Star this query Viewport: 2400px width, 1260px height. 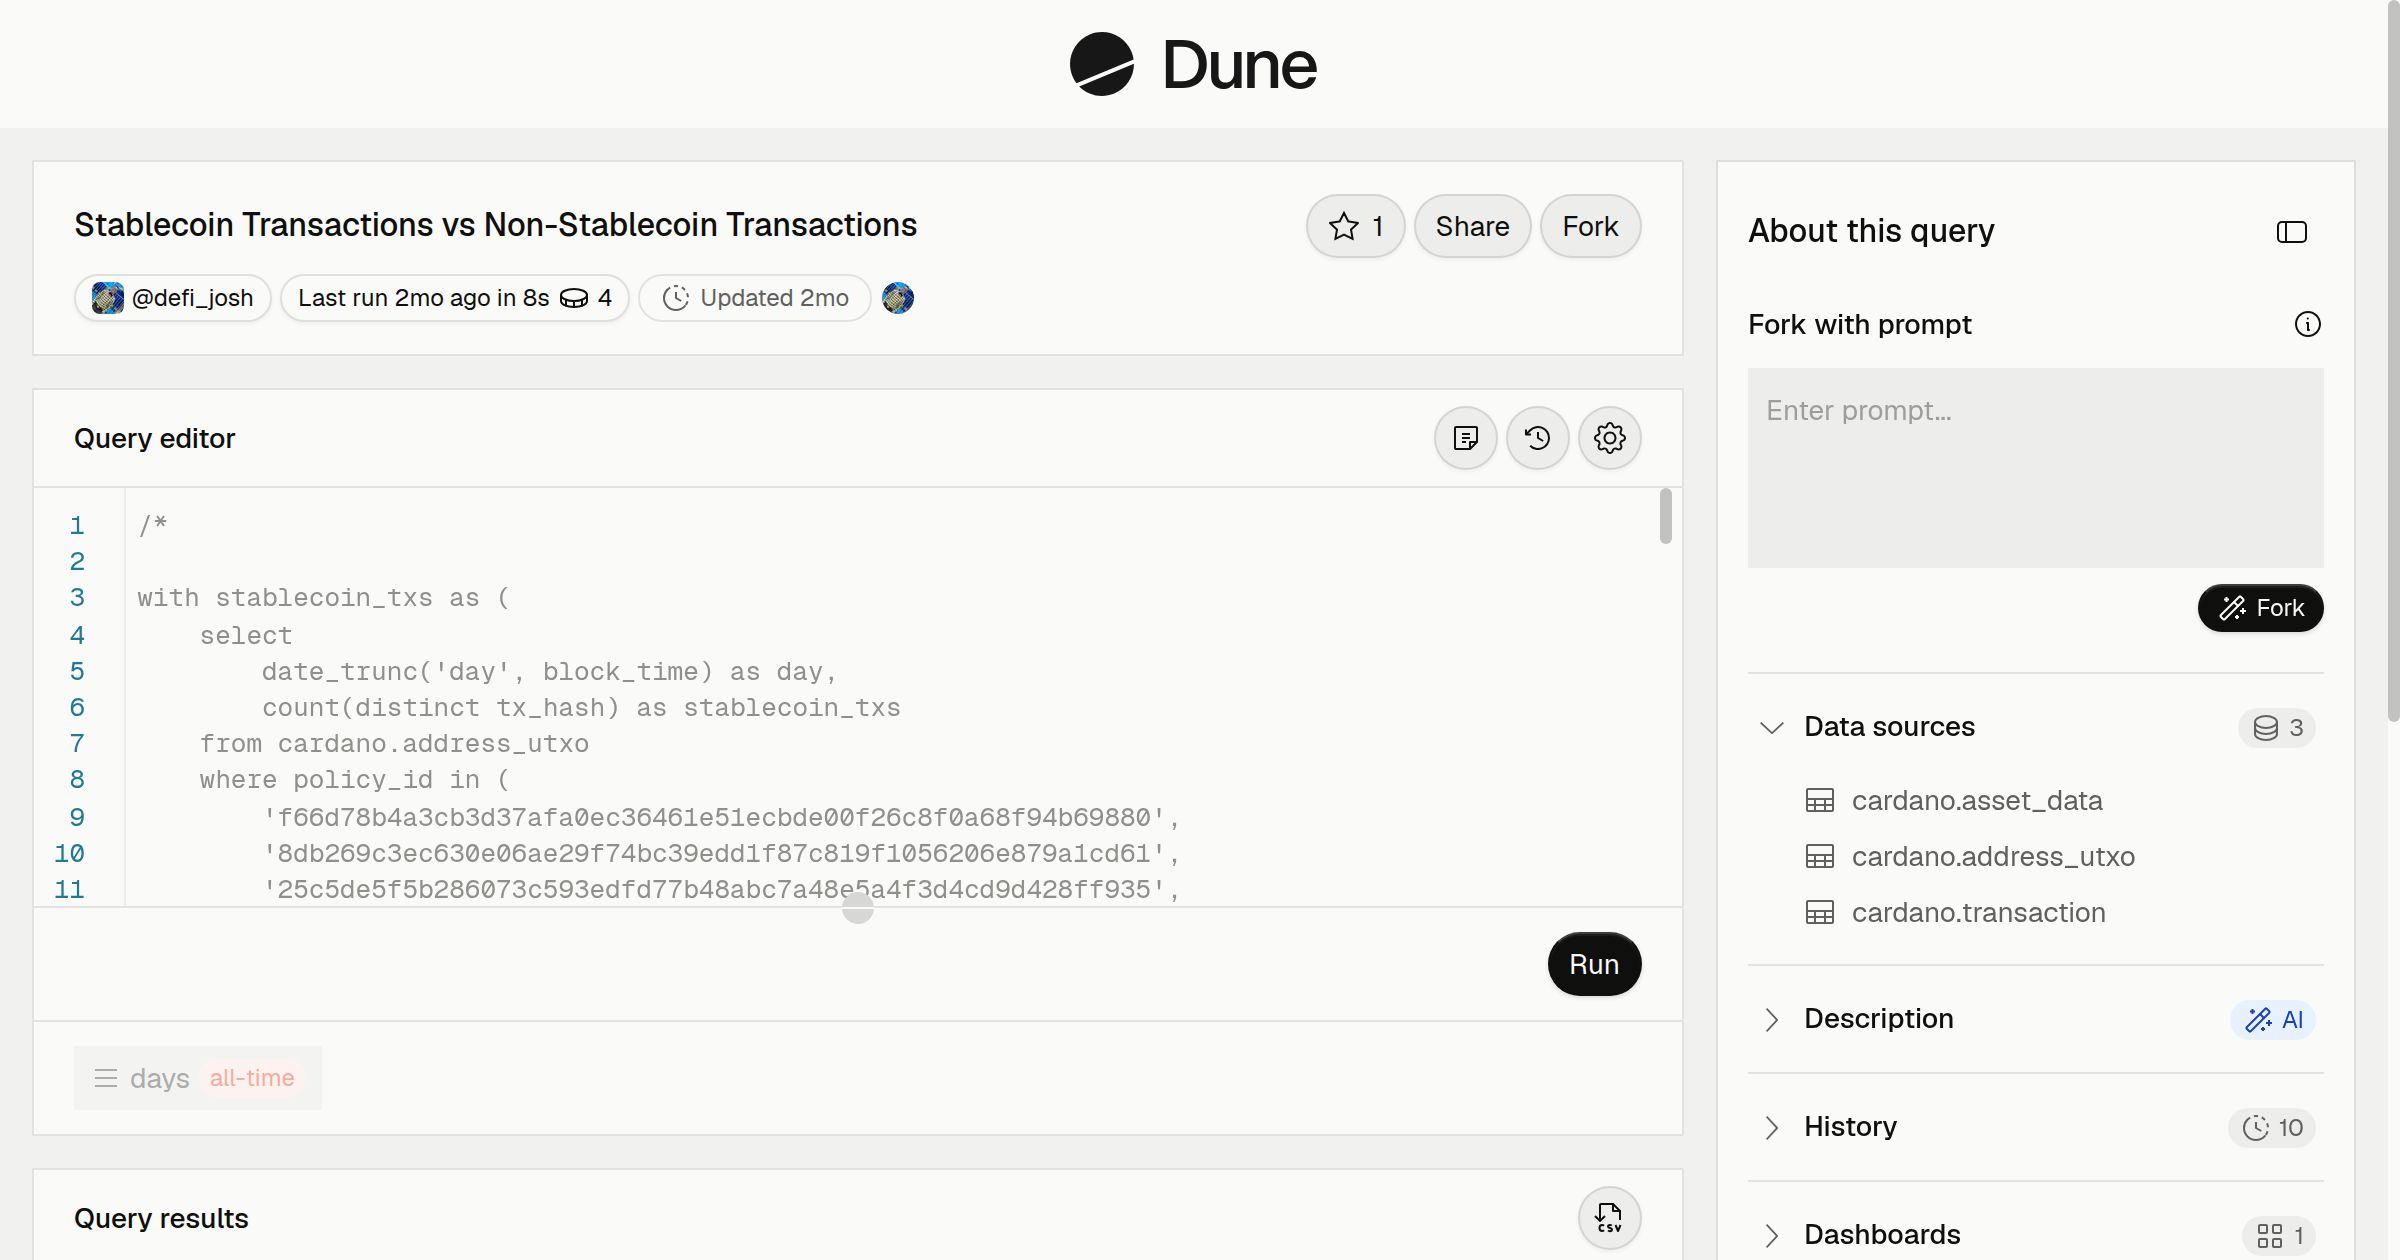pyautogui.click(x=1355, y=226)
